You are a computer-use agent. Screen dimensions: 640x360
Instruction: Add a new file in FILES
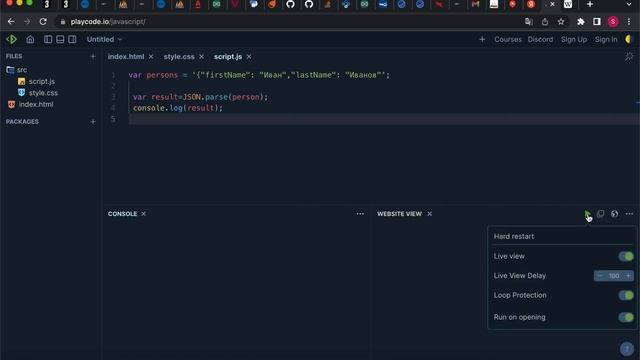click(x=93, y=56)
